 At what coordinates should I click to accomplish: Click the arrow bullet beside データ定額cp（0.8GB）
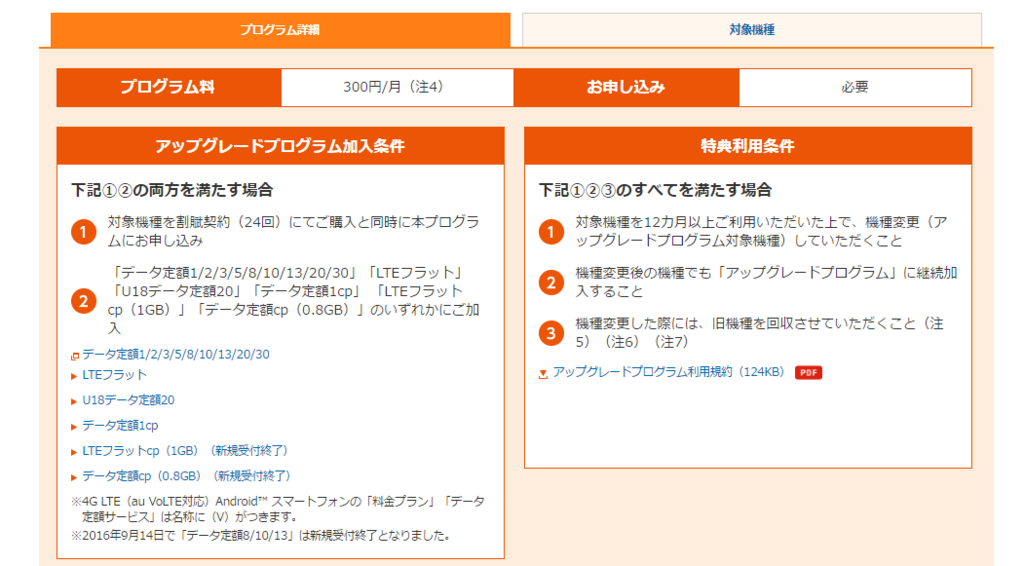coord(74,478)
